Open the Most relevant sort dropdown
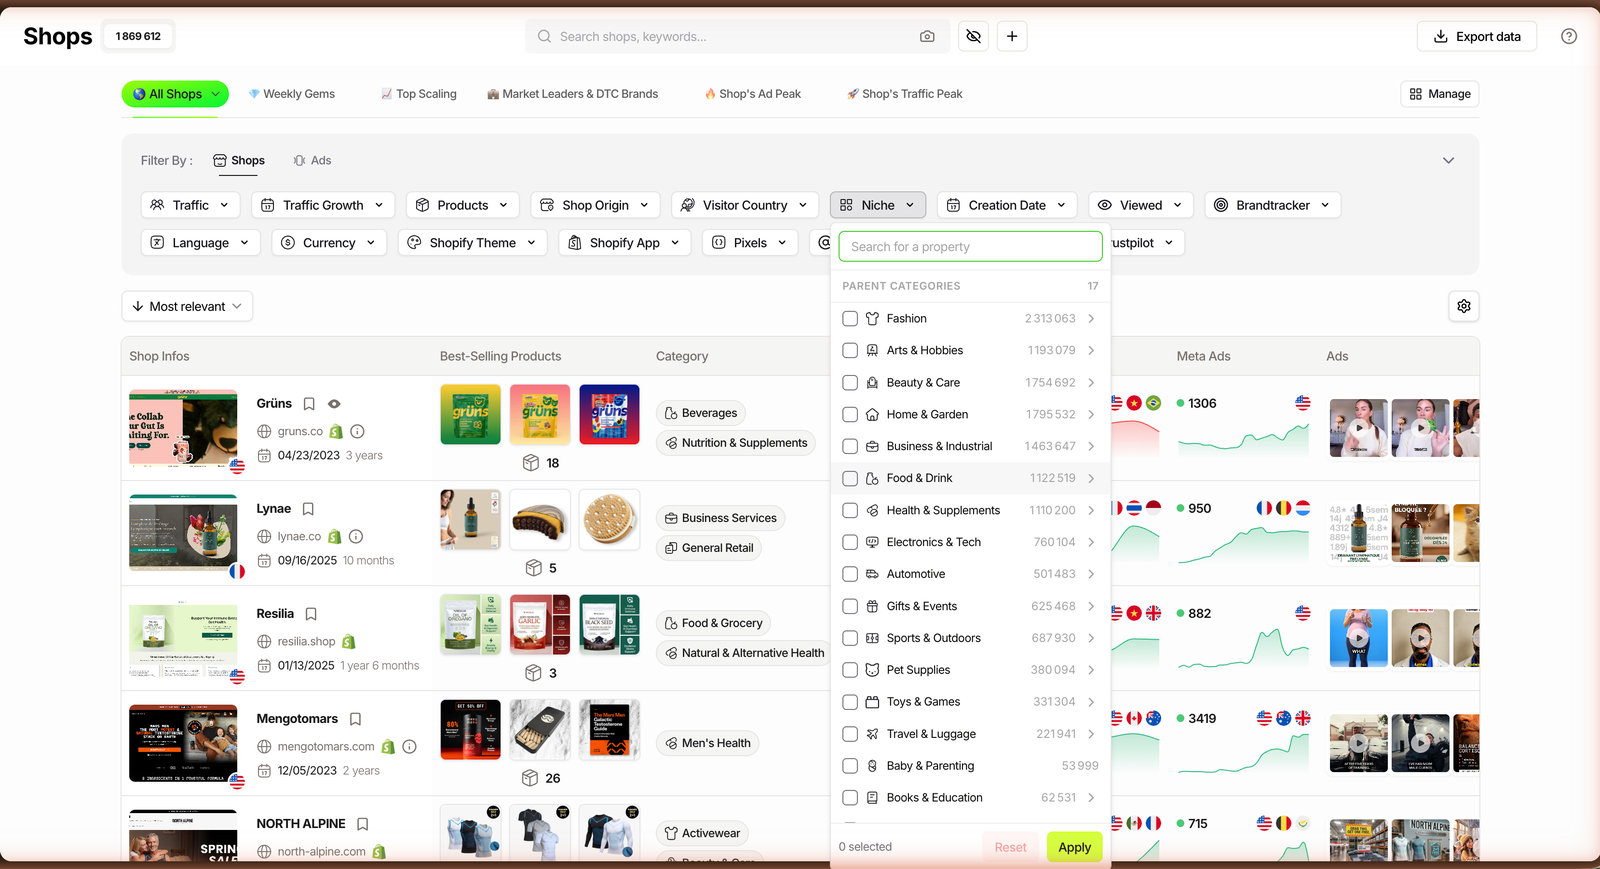 click(x=187, y=306)
